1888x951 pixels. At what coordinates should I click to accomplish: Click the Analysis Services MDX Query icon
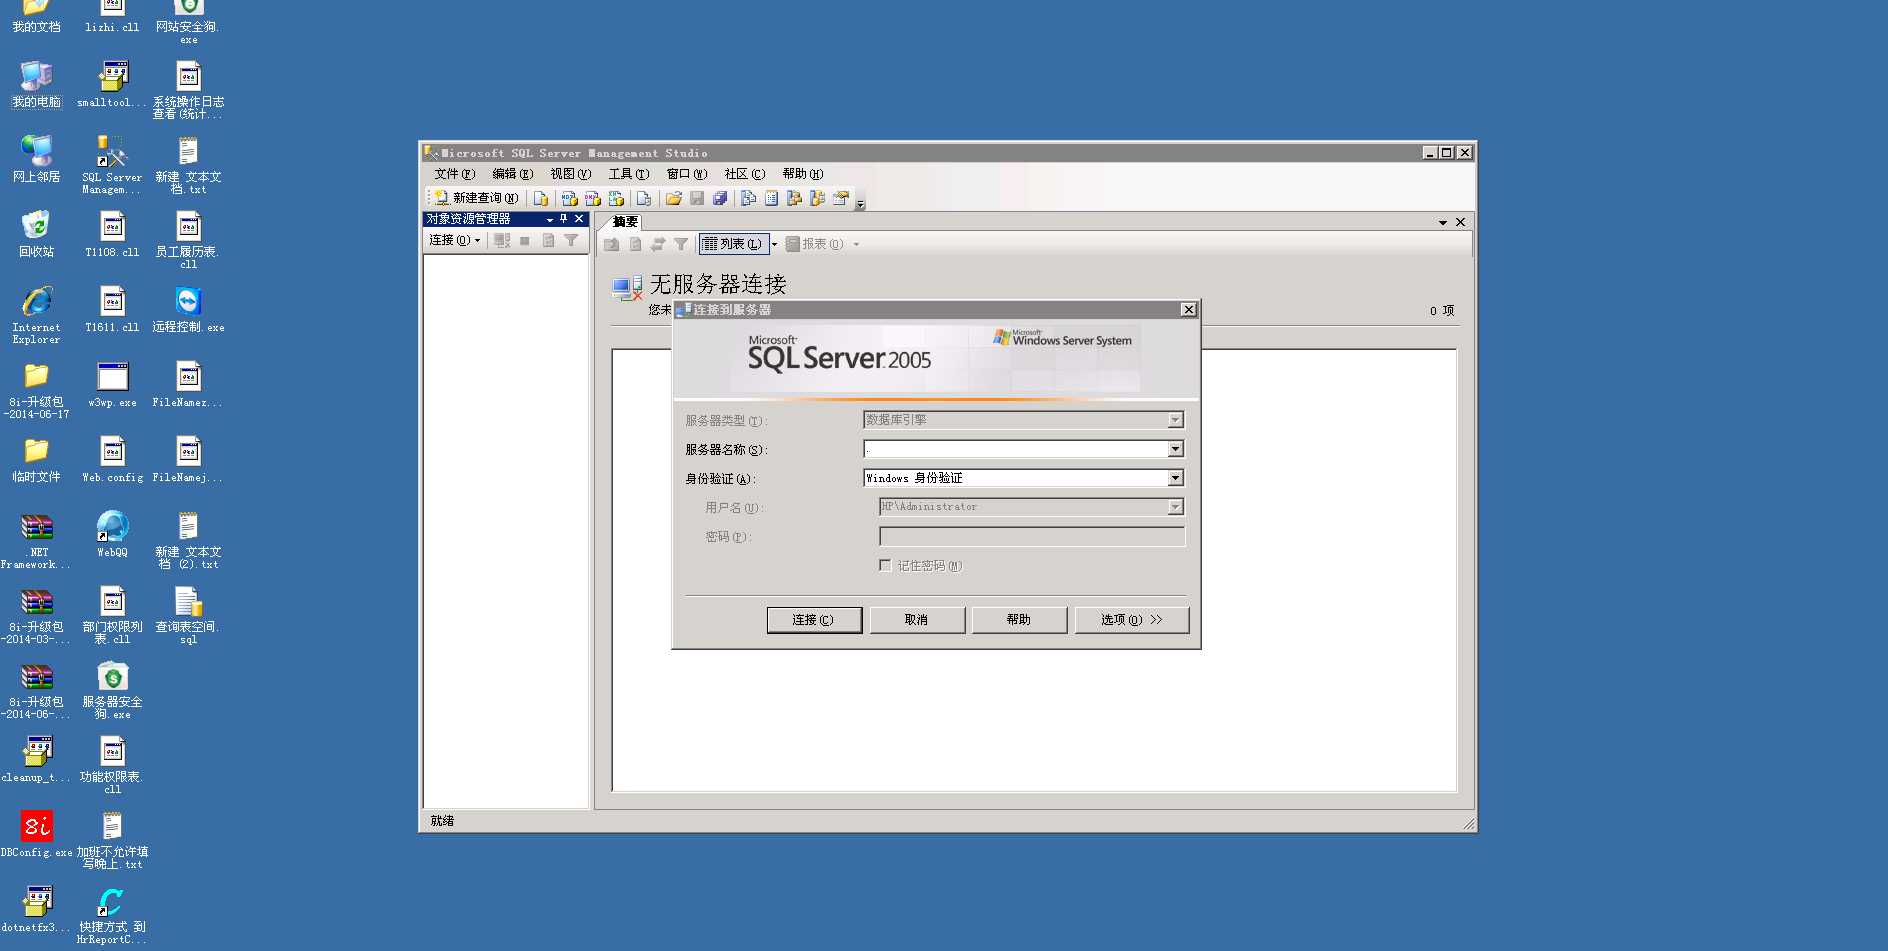click(x=570, y=198)
